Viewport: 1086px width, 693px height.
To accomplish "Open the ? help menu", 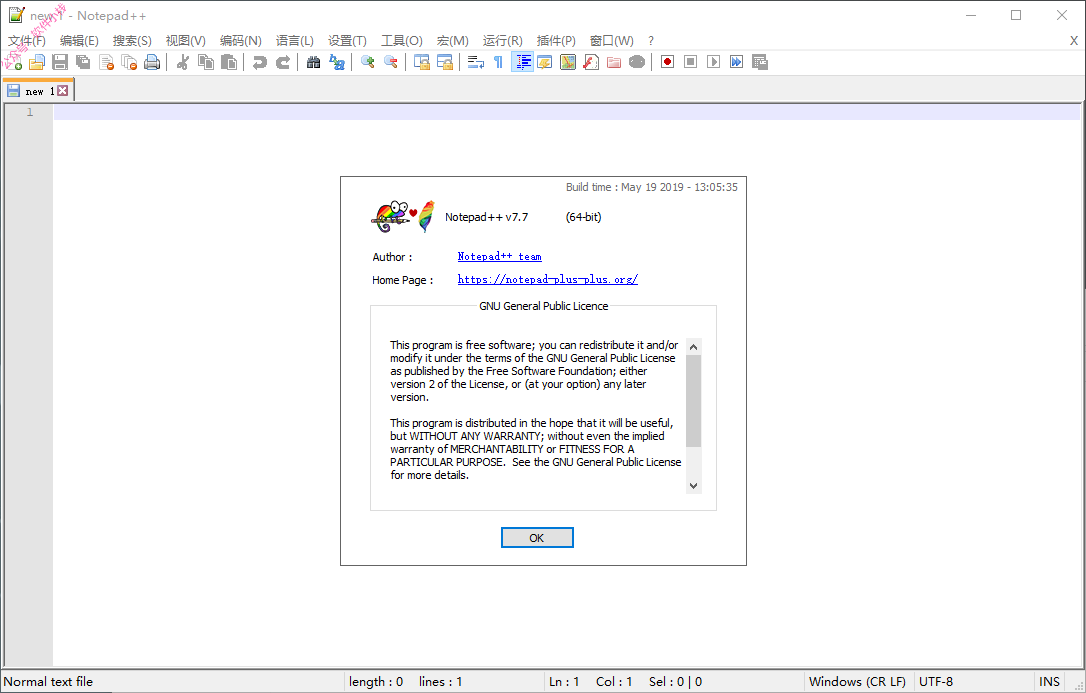I will (650, 41).
